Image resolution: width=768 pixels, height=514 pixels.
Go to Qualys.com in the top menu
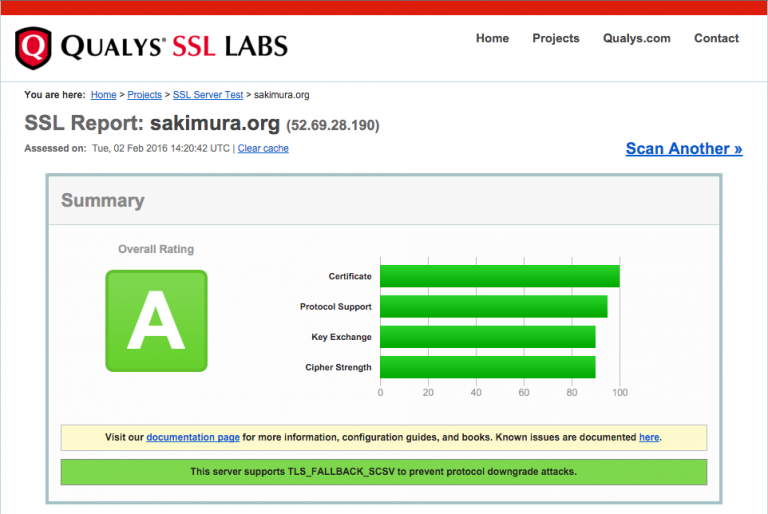[x=636, y=38]
